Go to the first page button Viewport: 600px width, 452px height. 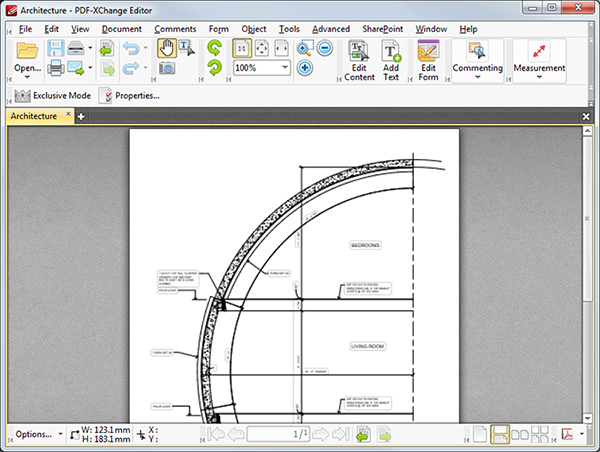click(216, 434)
